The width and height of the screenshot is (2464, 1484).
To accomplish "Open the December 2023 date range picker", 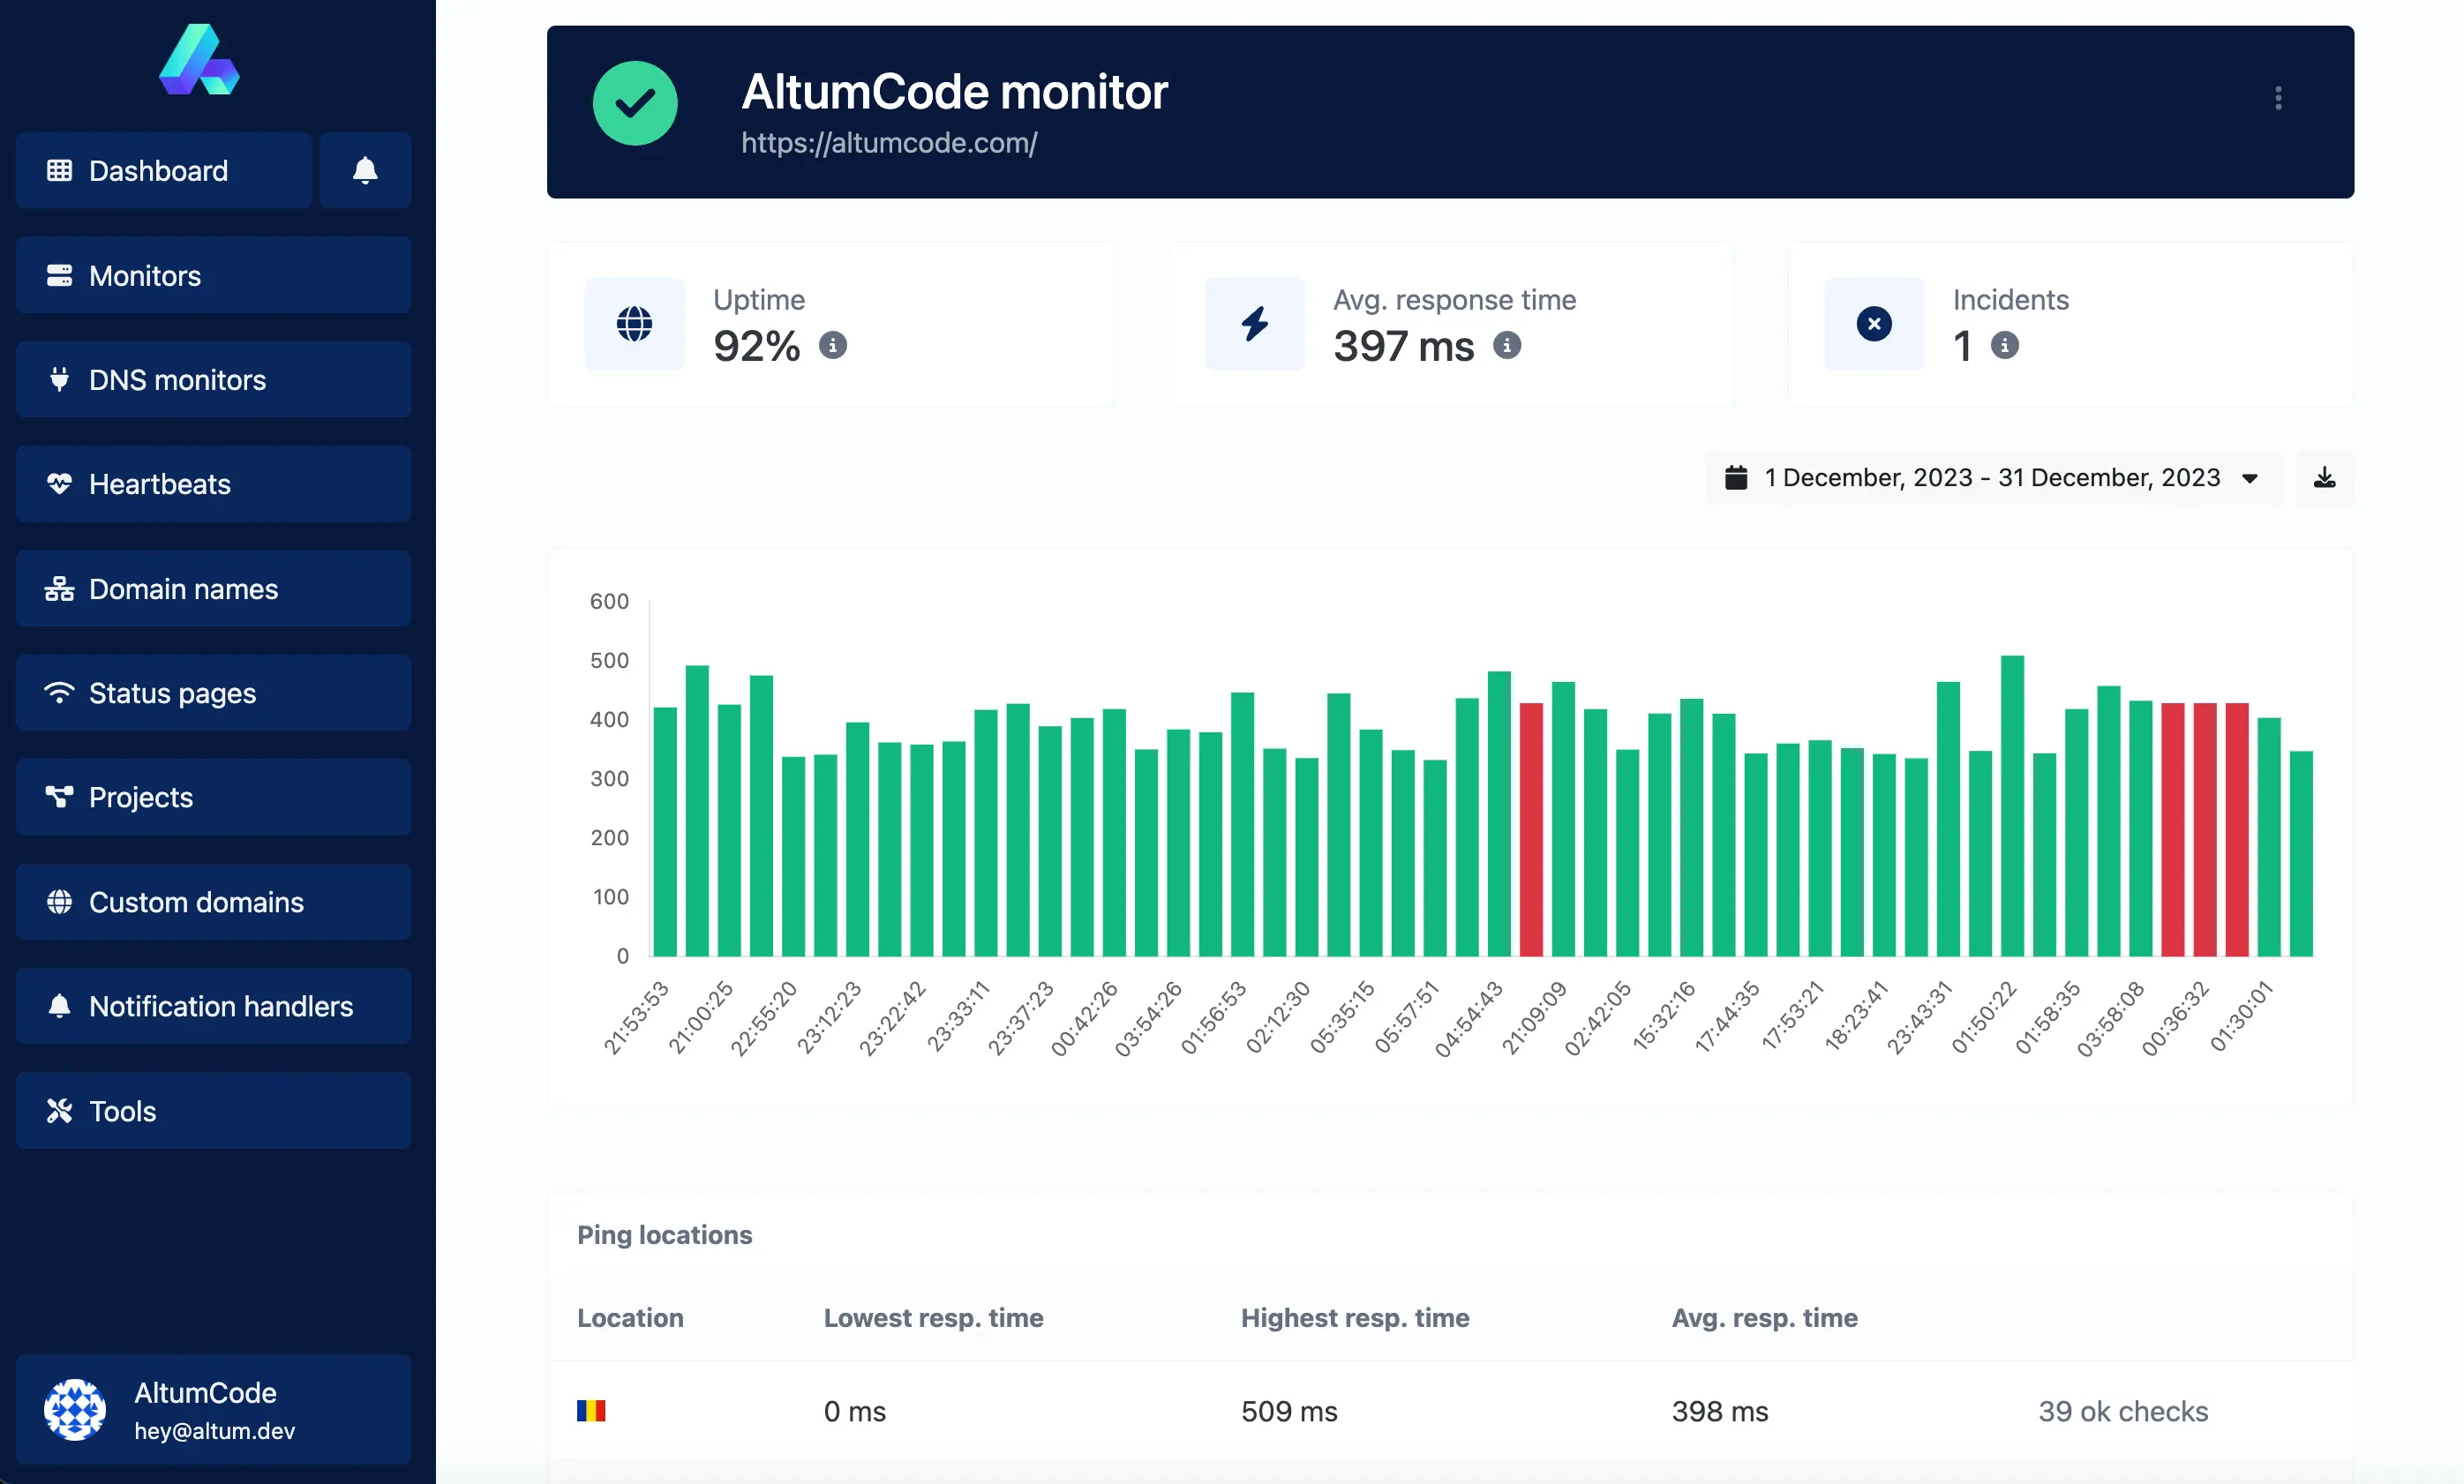I will [x=1992, y=478].
